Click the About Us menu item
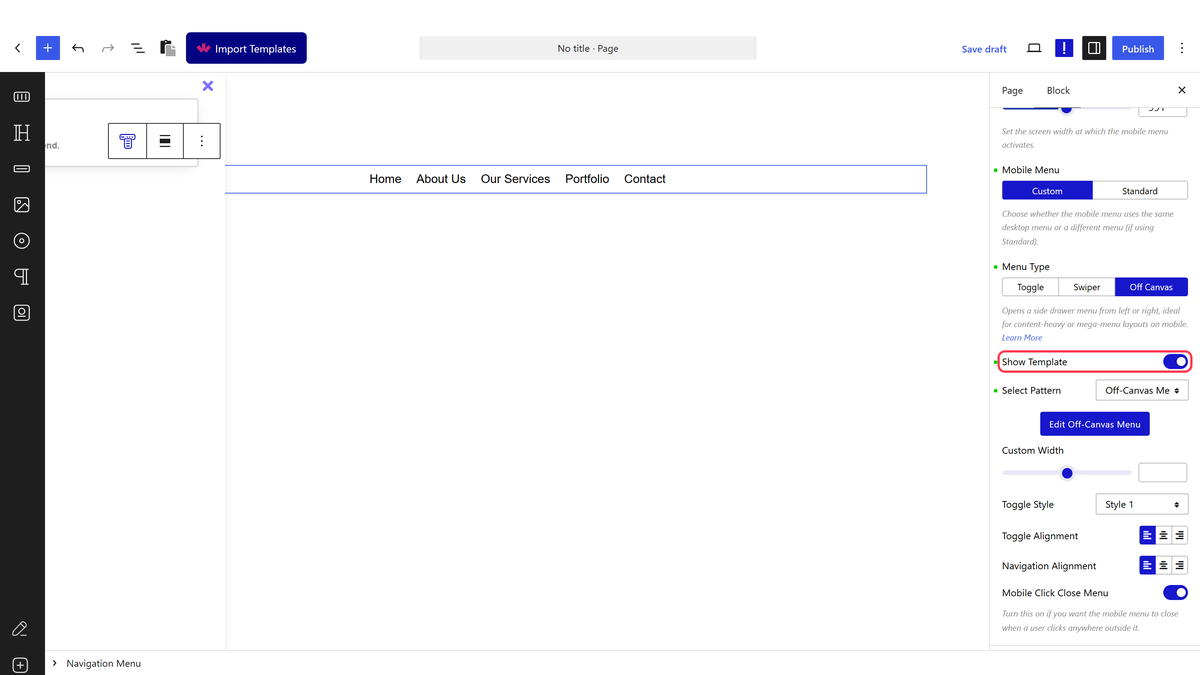 click(441, 179)
